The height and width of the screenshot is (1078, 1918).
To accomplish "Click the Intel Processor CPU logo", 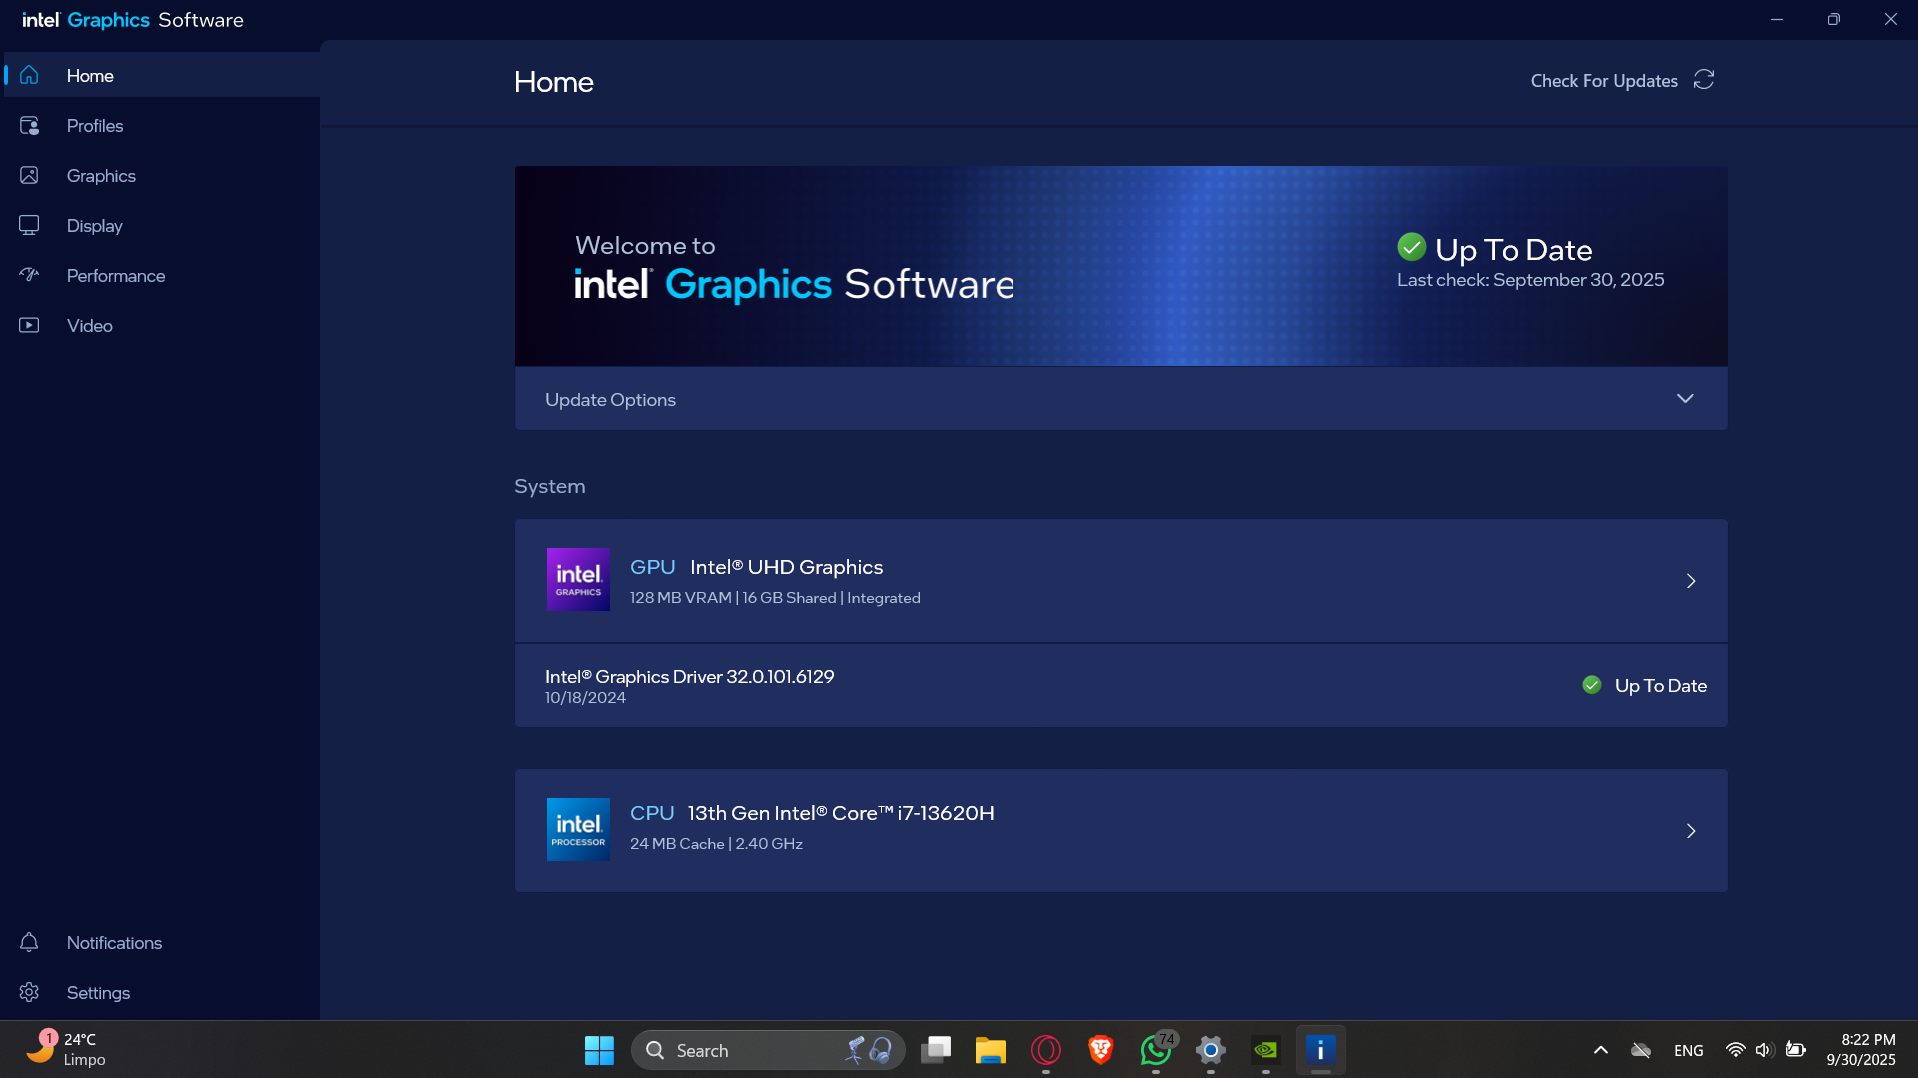I will click(x=578, y=830).
